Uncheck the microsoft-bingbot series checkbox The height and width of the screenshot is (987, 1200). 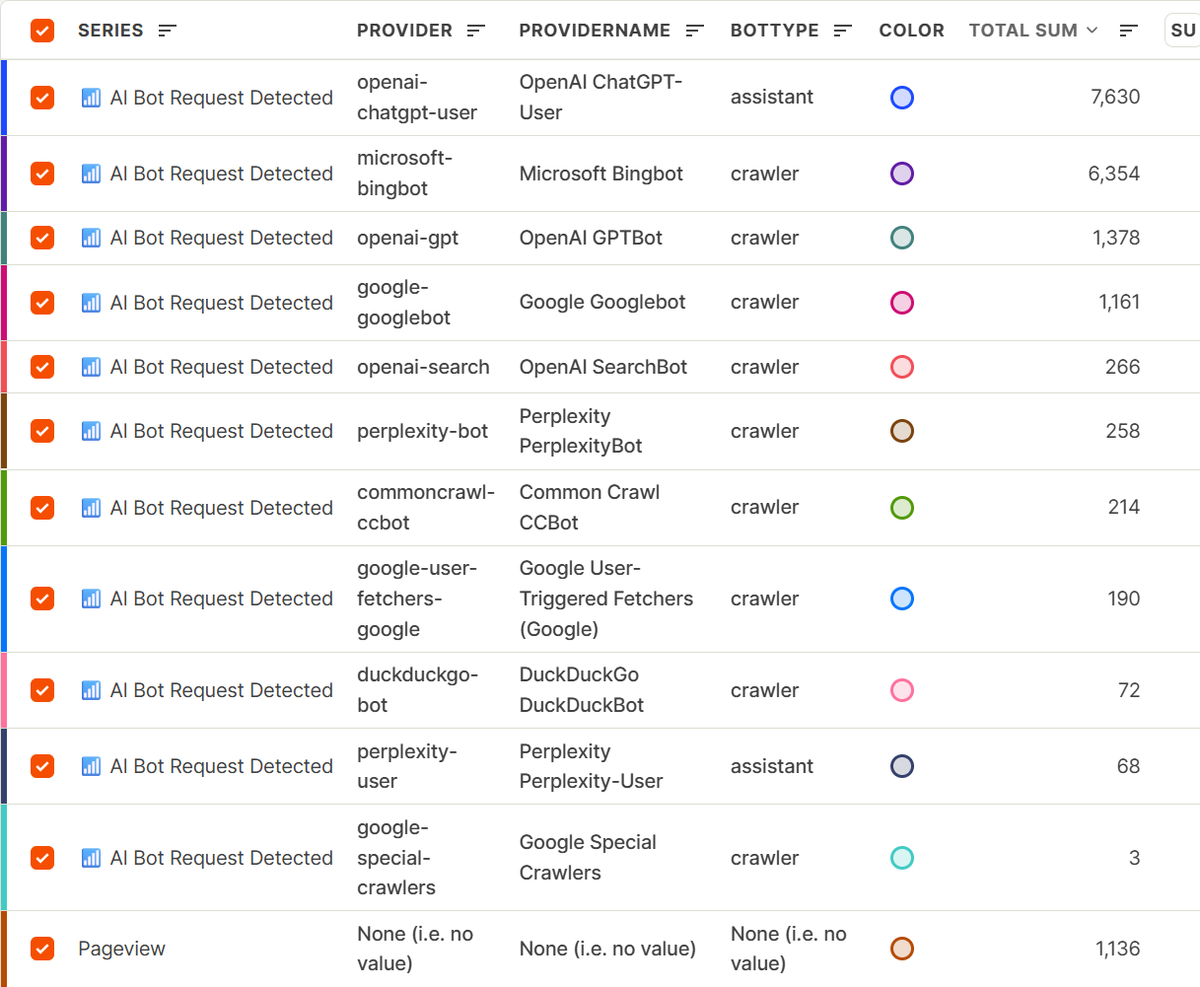[x=42, y=174]
